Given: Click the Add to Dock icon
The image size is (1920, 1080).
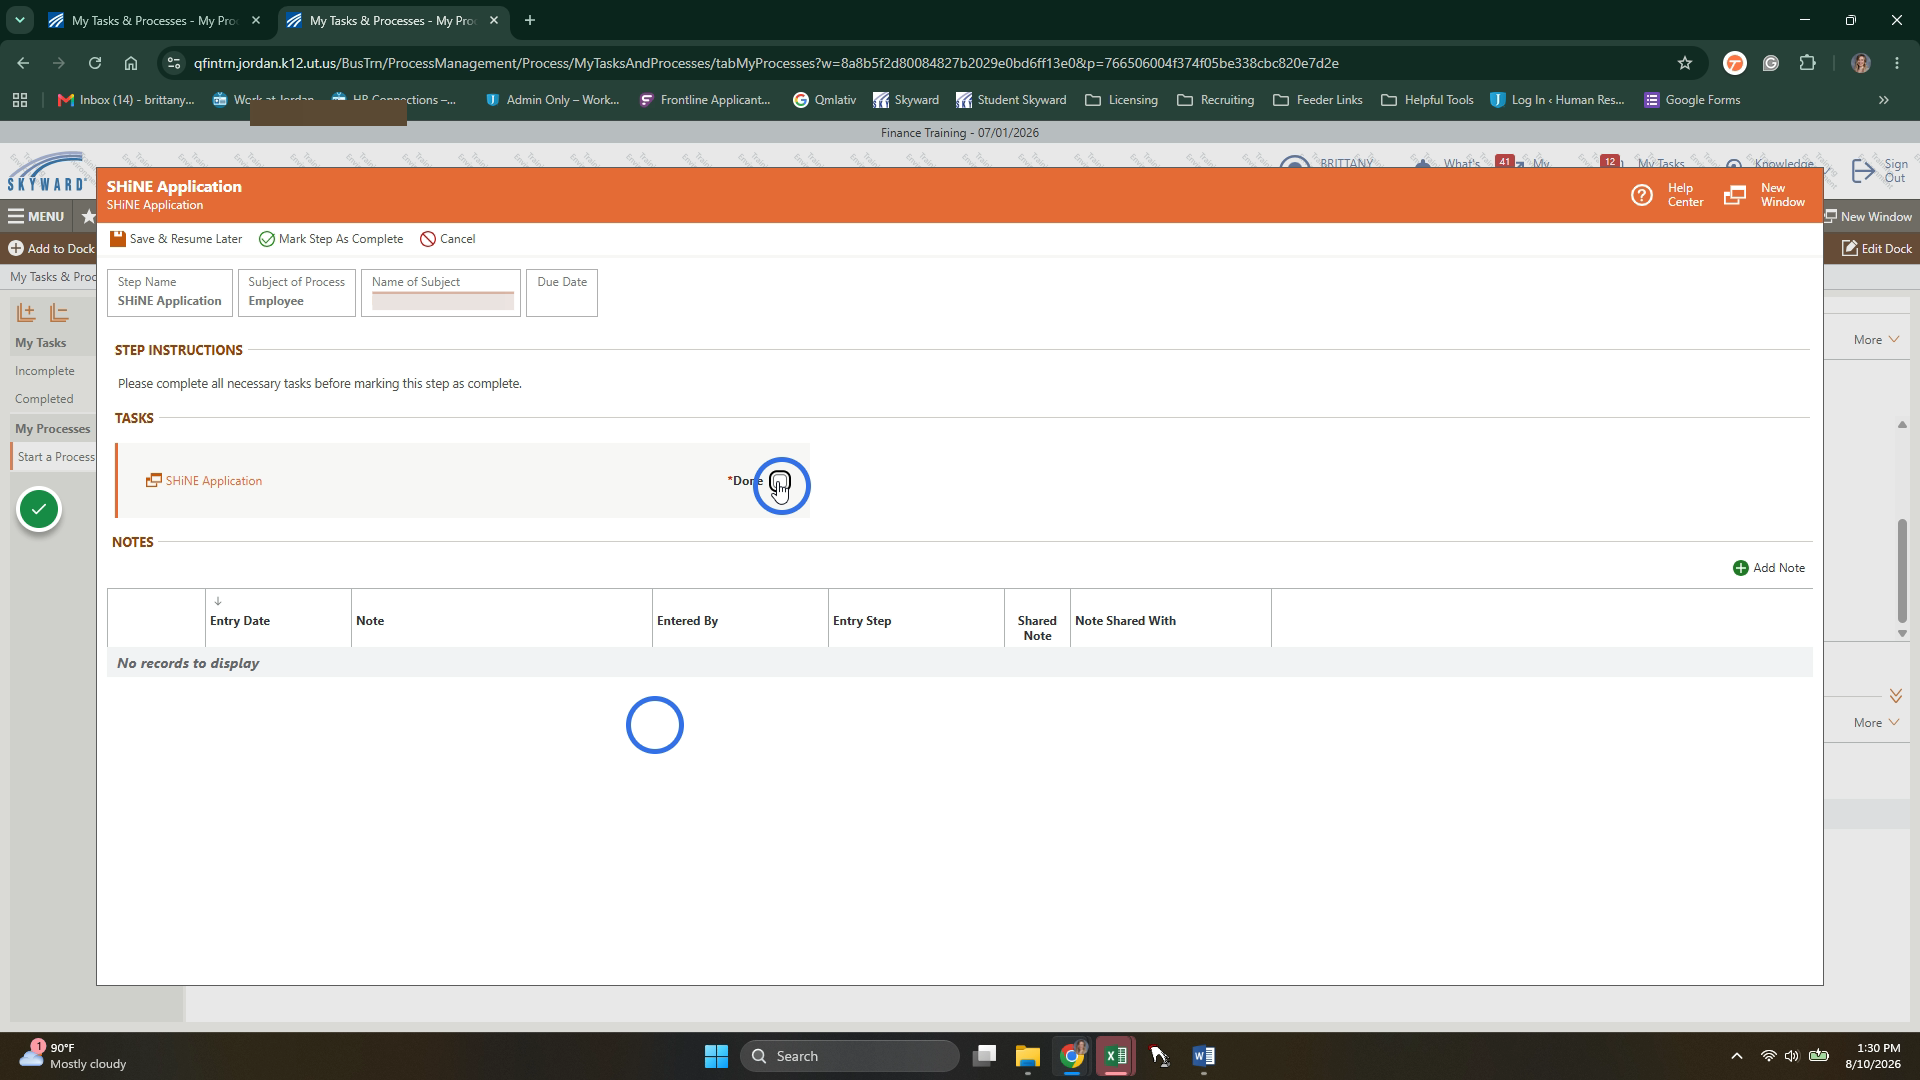Looking at the screenshot, I should [x=16, y=248].
